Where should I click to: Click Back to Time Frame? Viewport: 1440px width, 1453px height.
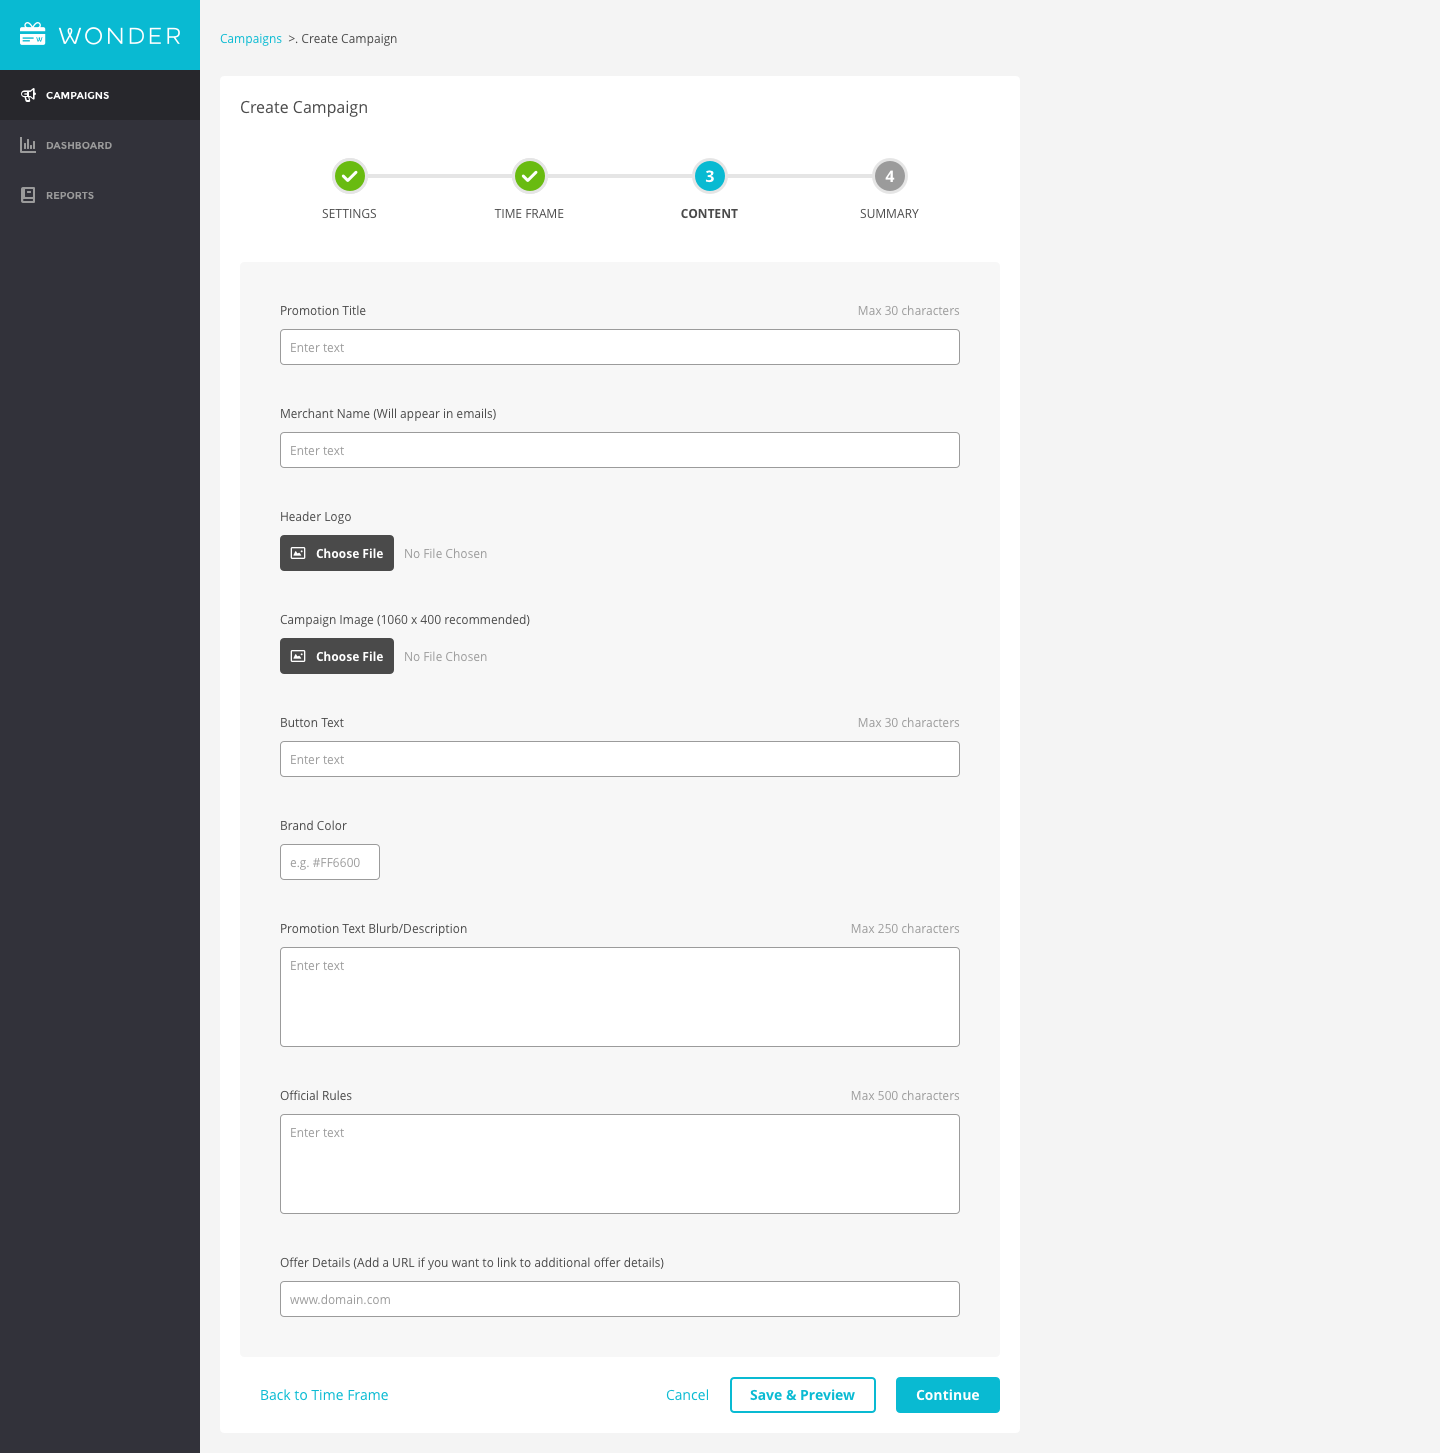pos(324,1394)
